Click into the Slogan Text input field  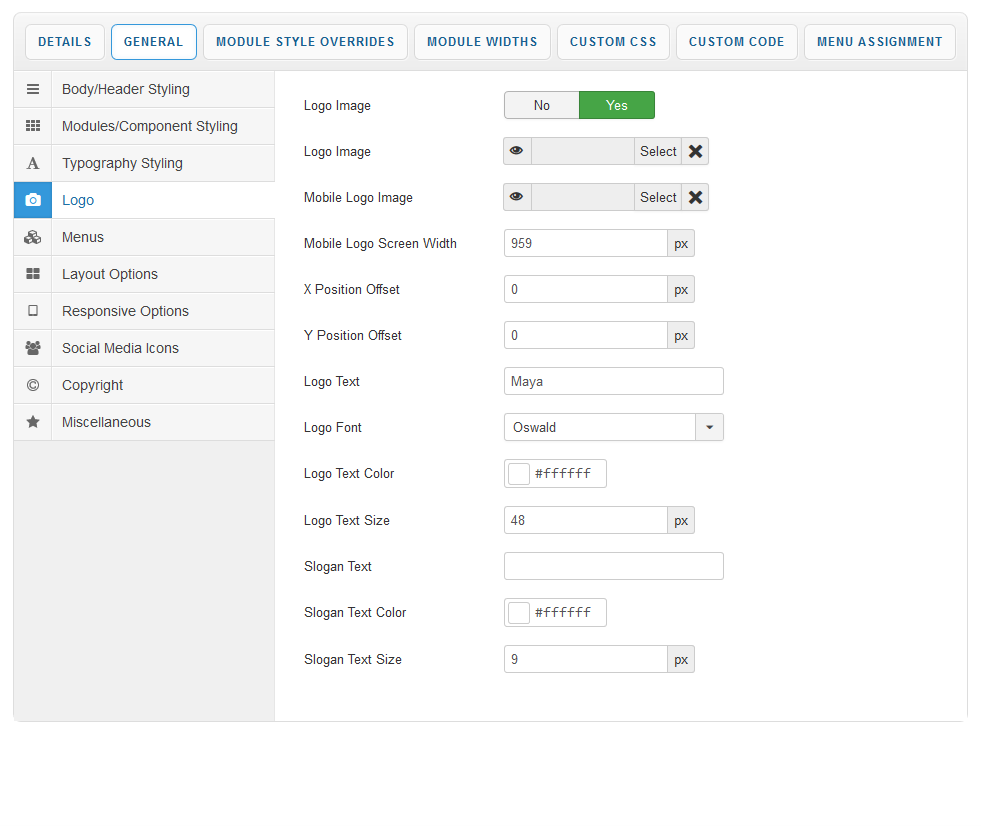pos(613,566)
